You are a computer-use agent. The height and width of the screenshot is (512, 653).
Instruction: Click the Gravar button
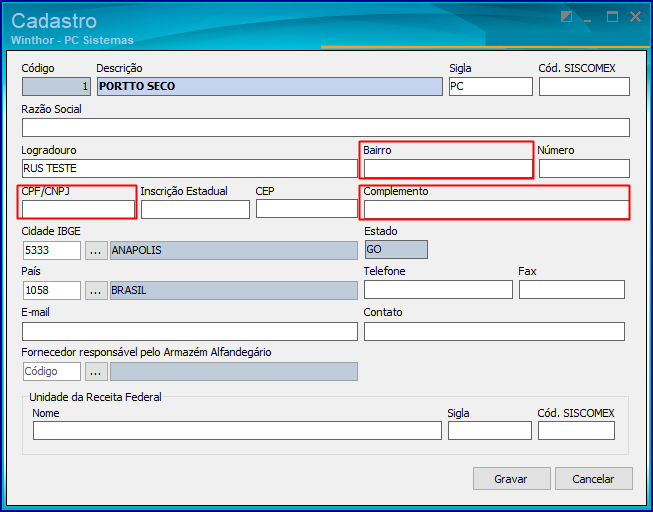click(511, 479)
